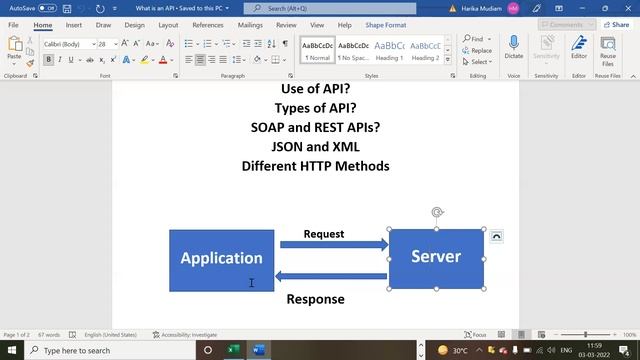Screen dimensions: 640x360
Task: Click the Sort A-Z icon
Action: [272, 44]
